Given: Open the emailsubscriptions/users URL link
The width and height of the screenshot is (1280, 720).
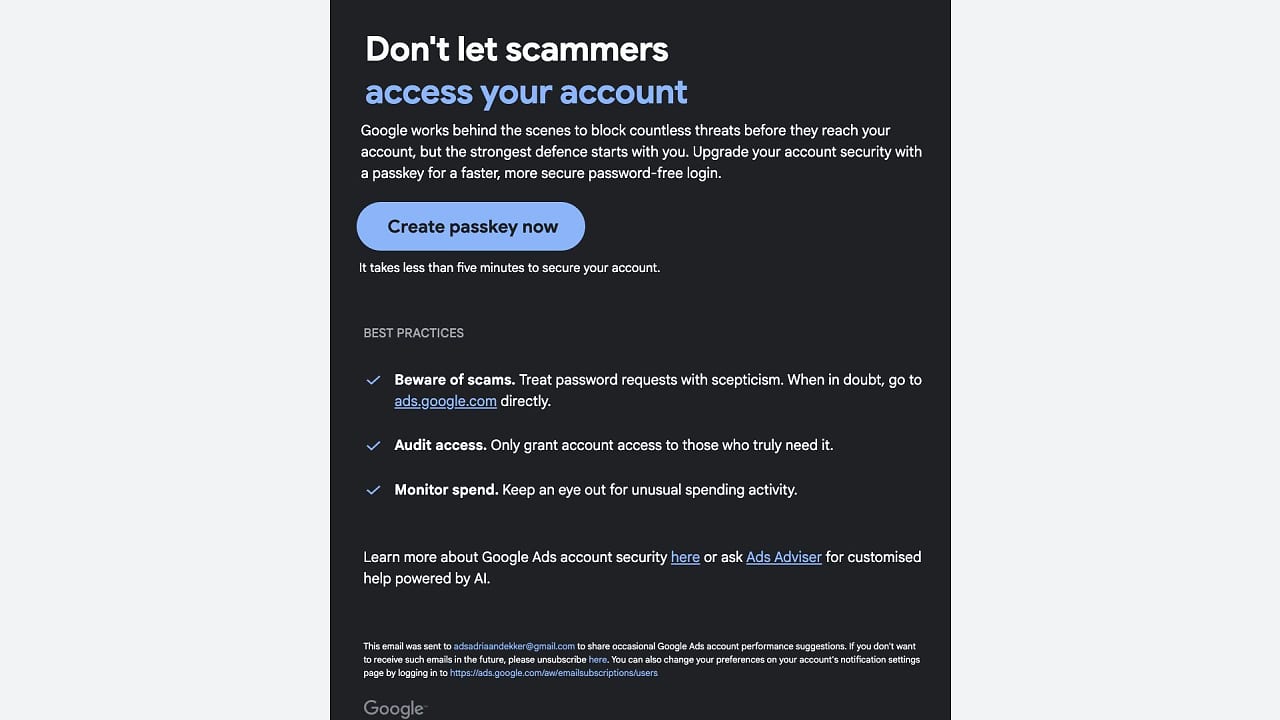Looking at the screenshot, I should pyautogui.click(x=553, y=673).
